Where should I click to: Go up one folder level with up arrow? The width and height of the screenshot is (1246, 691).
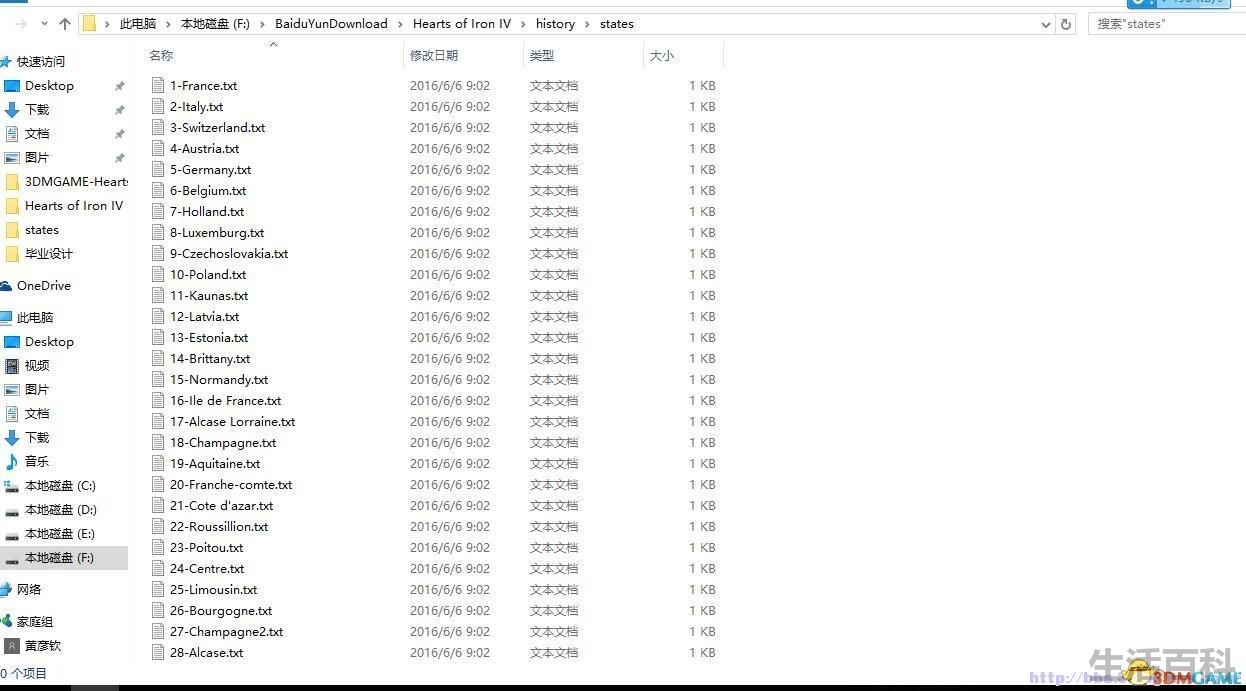65,24
